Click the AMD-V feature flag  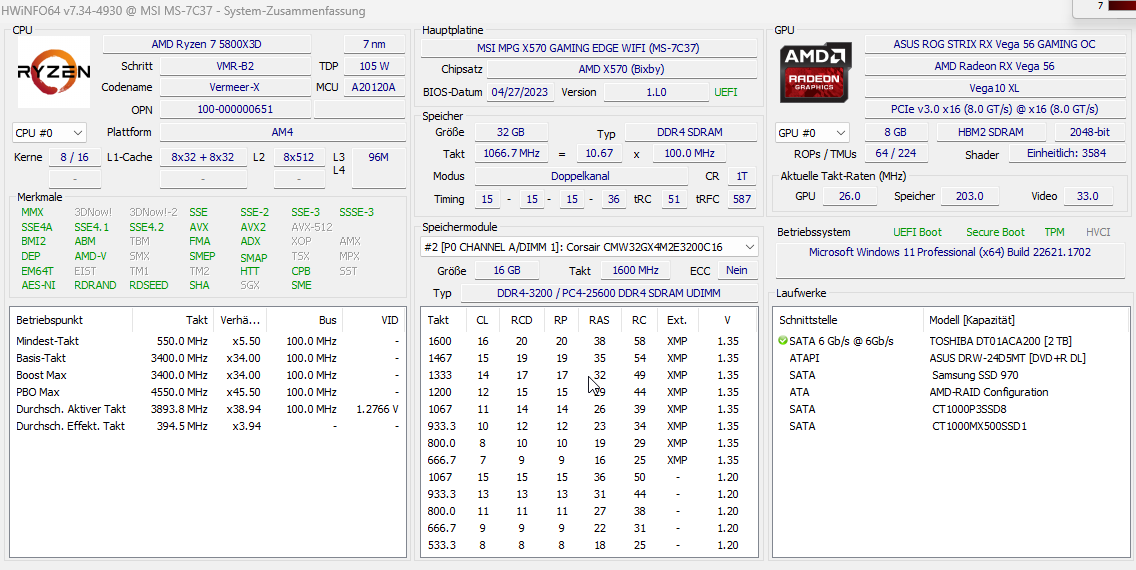point(91,256)
